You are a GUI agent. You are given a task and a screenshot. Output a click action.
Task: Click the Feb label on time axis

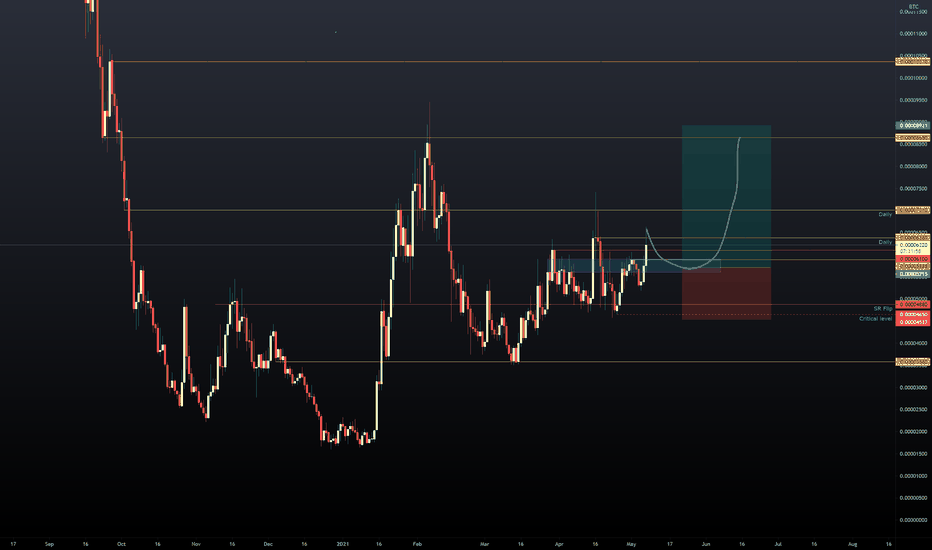[417, 544]
